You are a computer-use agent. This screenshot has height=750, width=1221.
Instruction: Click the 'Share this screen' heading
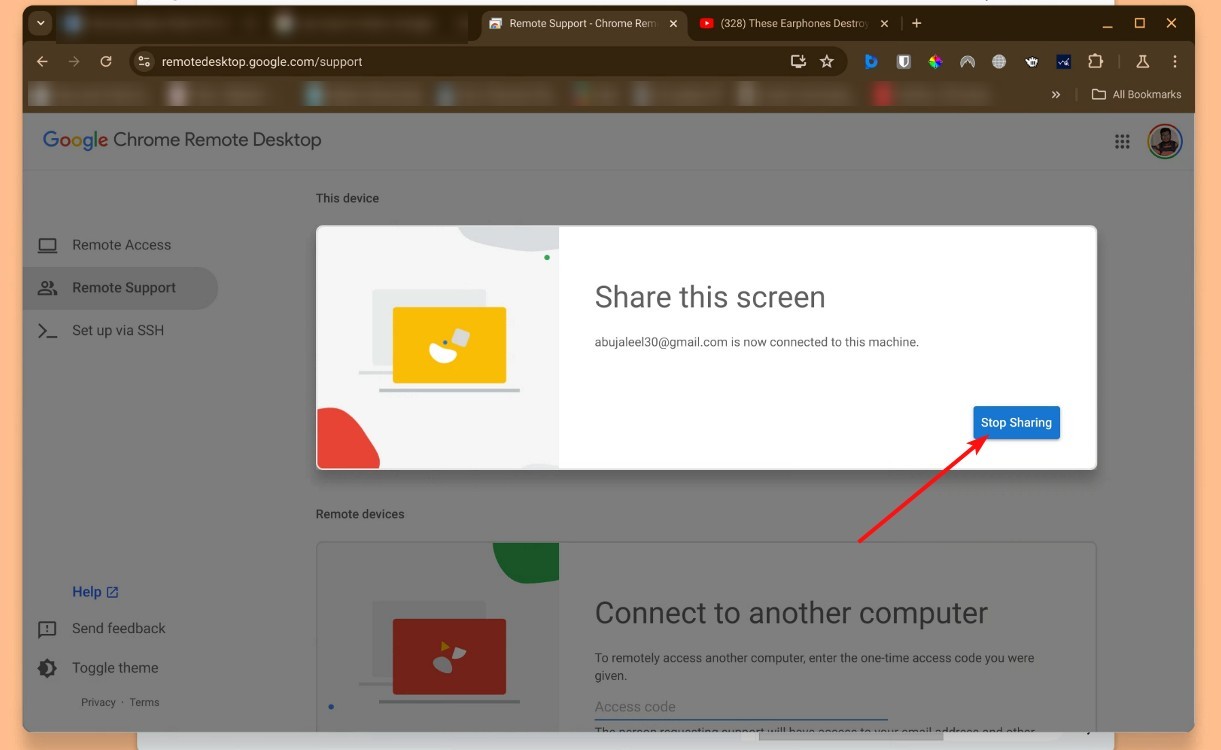click(x=710, y=297)
